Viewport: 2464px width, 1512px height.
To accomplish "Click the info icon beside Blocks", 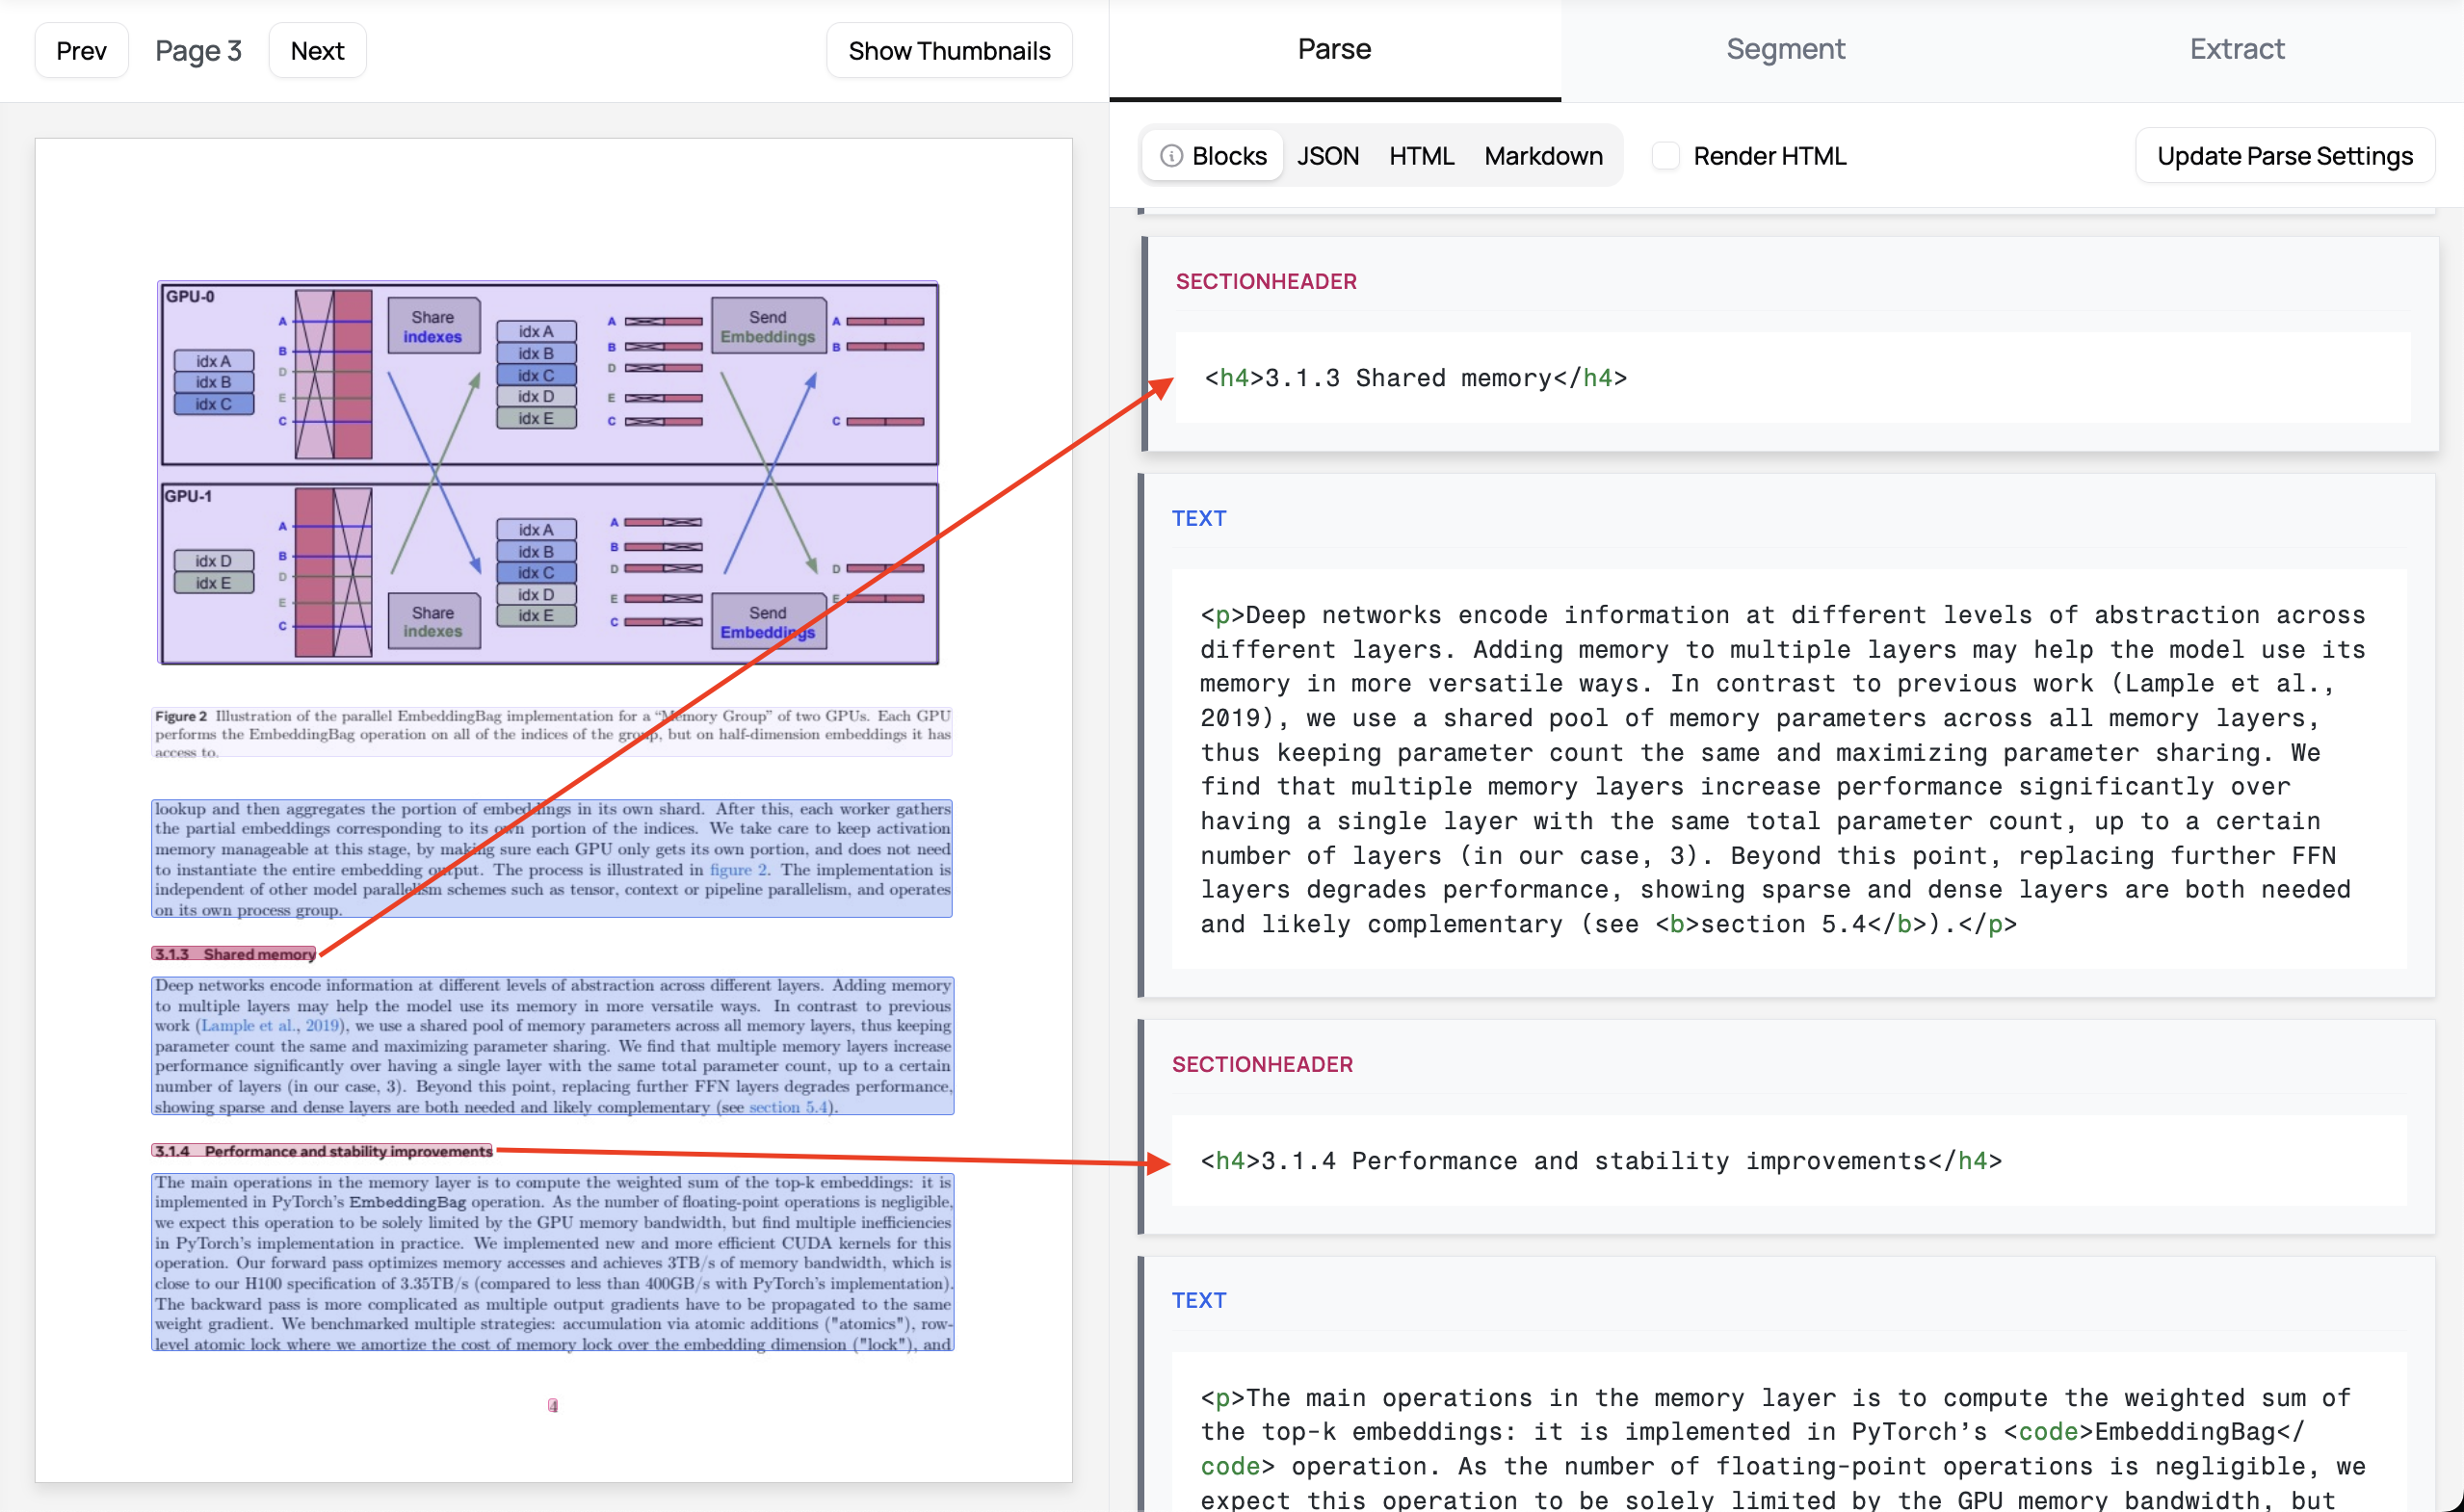I will [1171, 156].
